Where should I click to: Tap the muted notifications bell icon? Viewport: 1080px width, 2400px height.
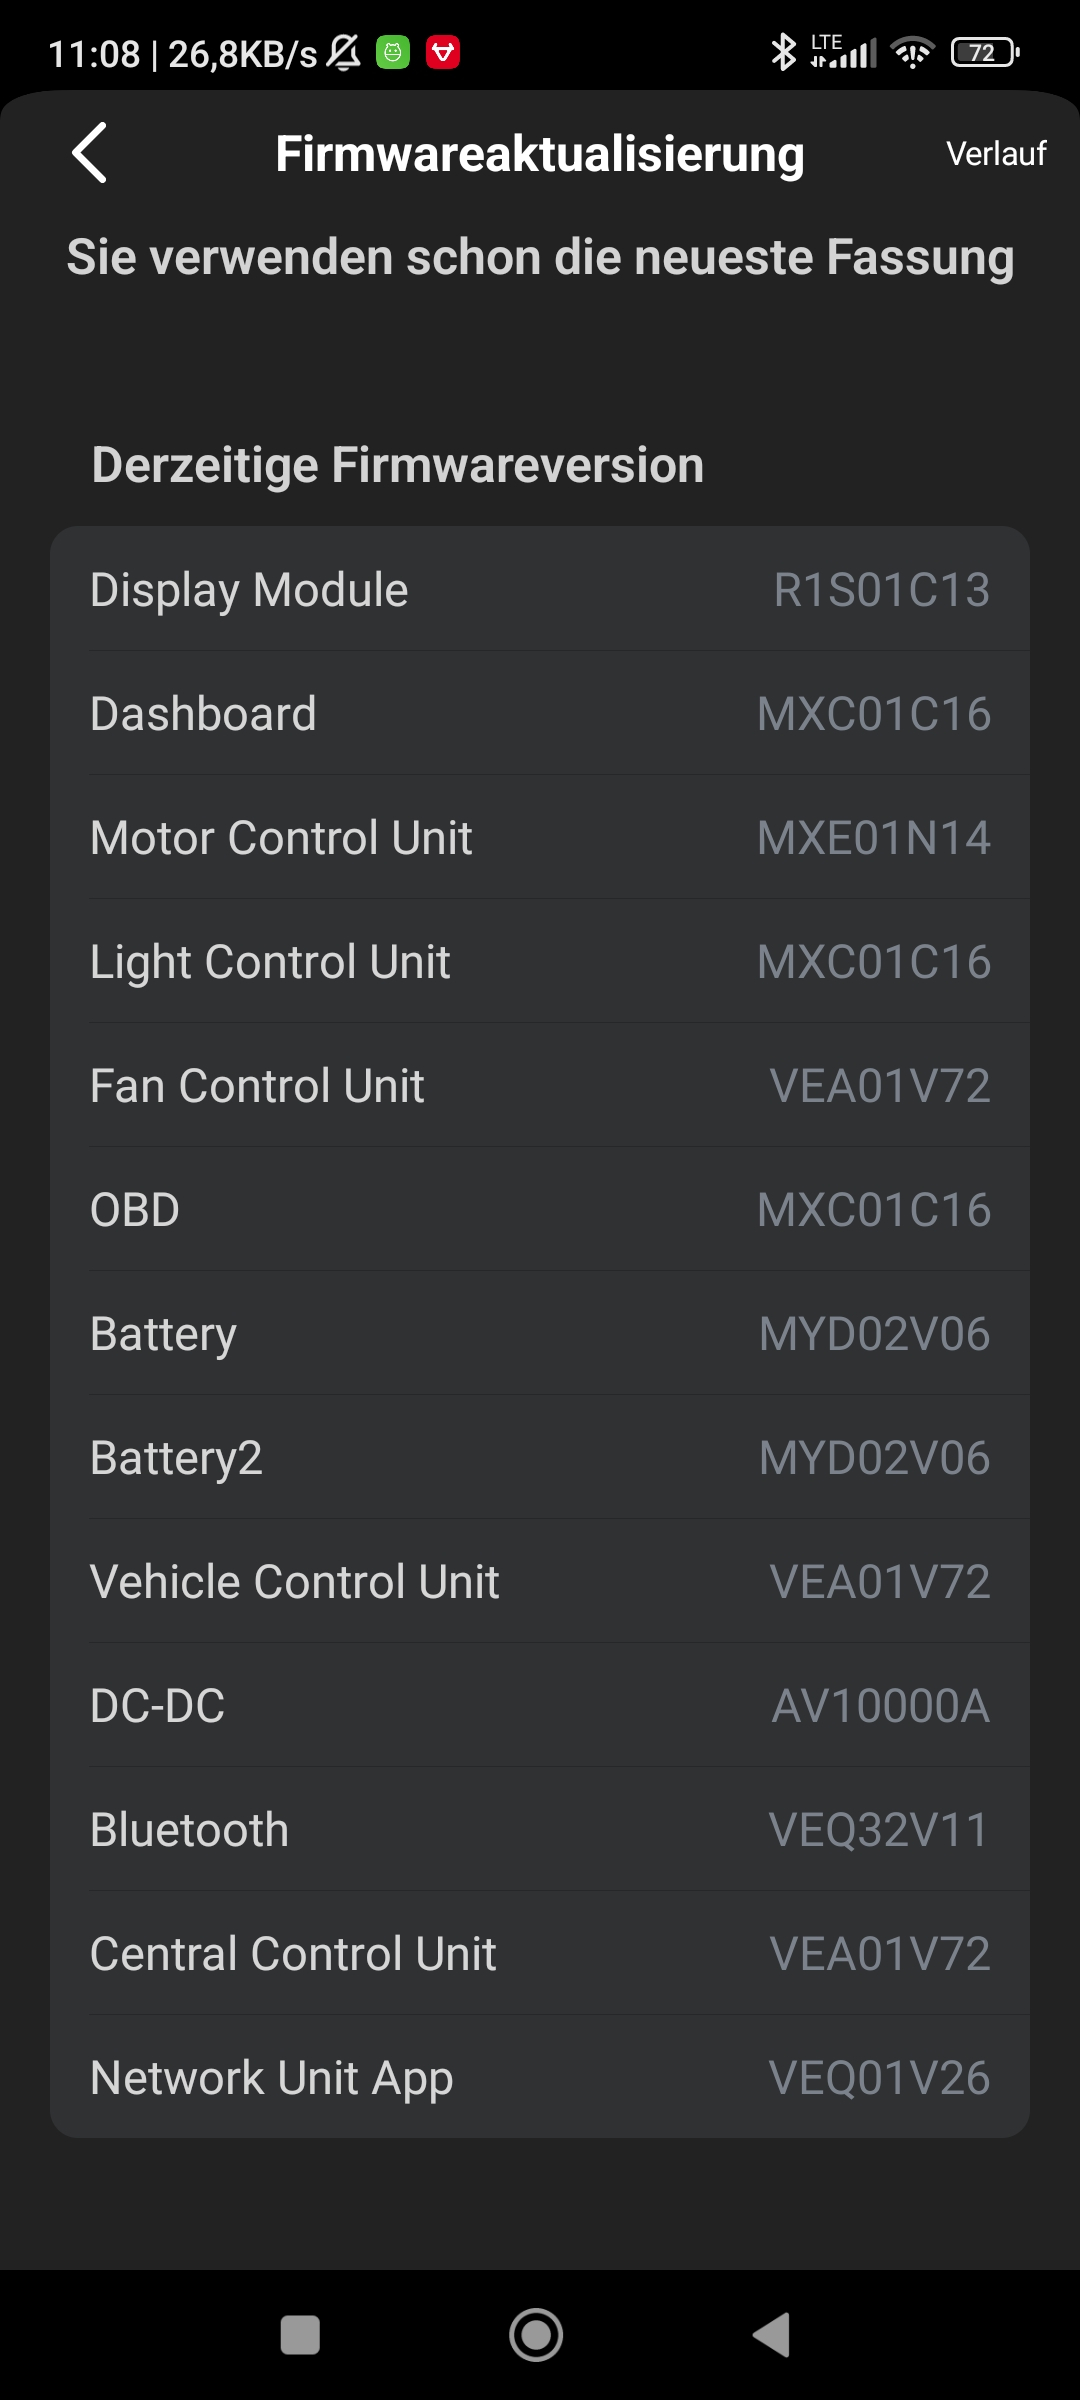click(x=344, y=52)
